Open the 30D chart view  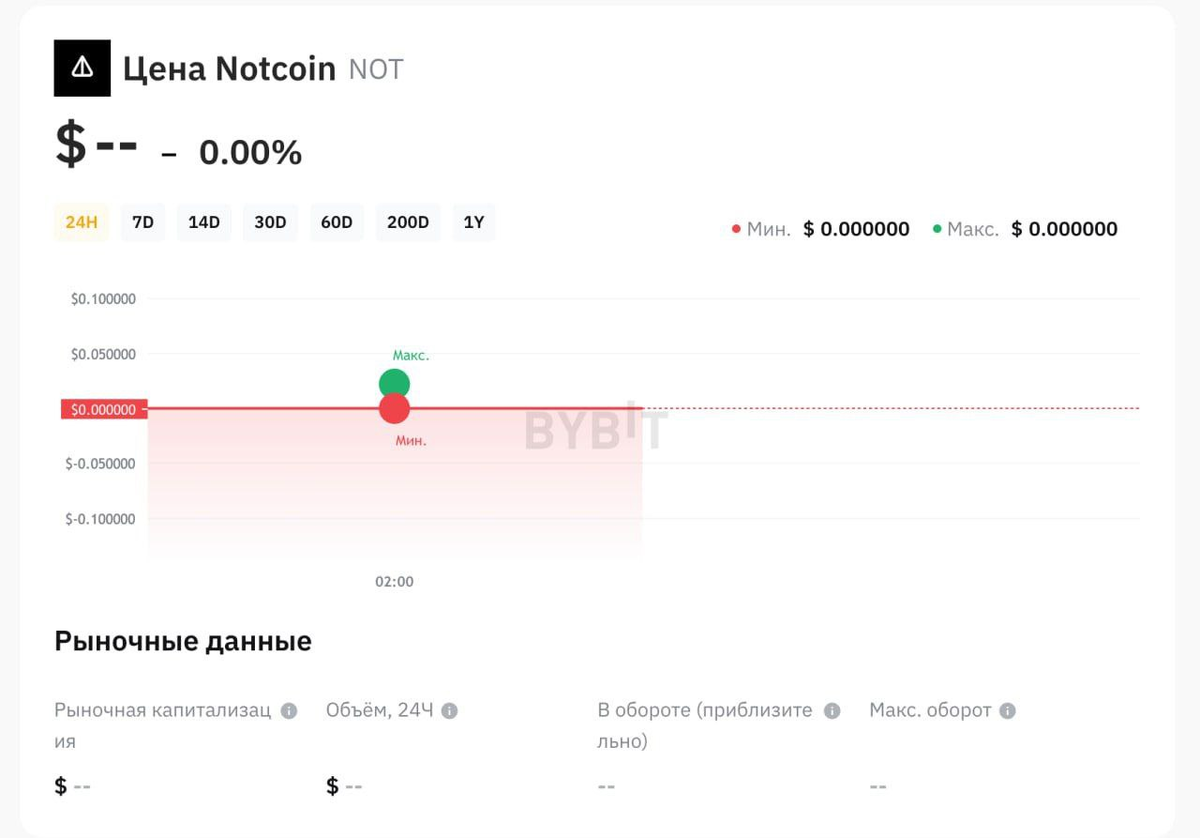[x=270, y=222]
